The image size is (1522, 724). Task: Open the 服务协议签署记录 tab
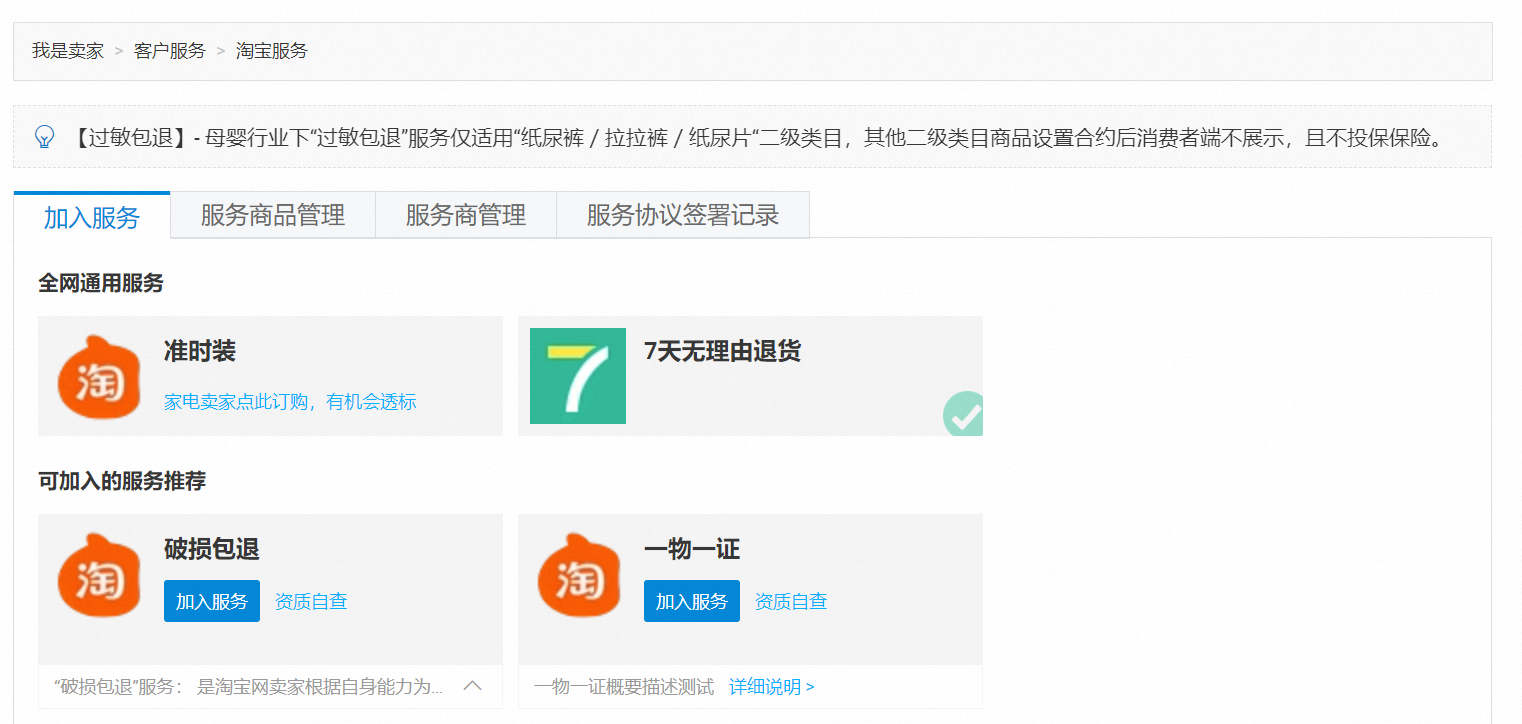coord(683,215)
